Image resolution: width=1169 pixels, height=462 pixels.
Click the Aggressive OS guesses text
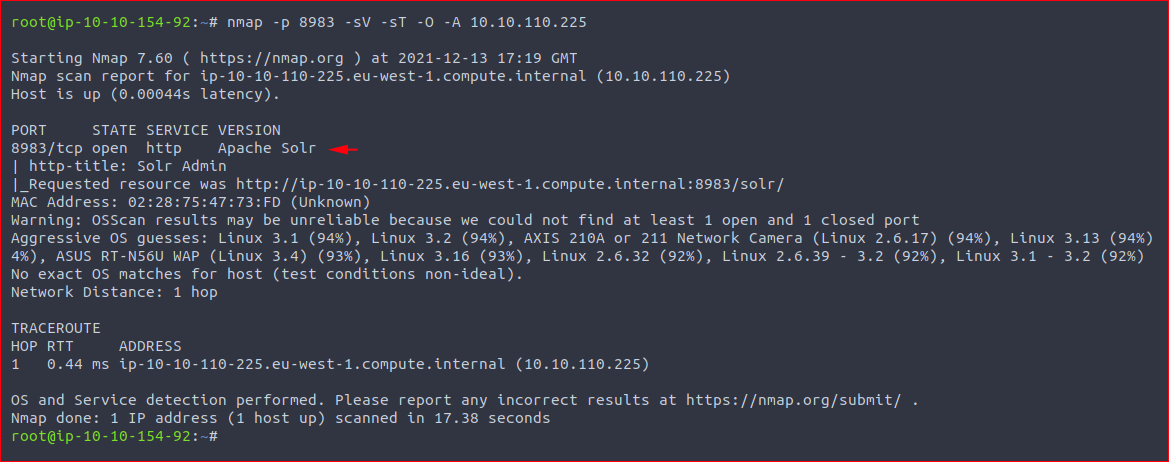tap(110, 238)
